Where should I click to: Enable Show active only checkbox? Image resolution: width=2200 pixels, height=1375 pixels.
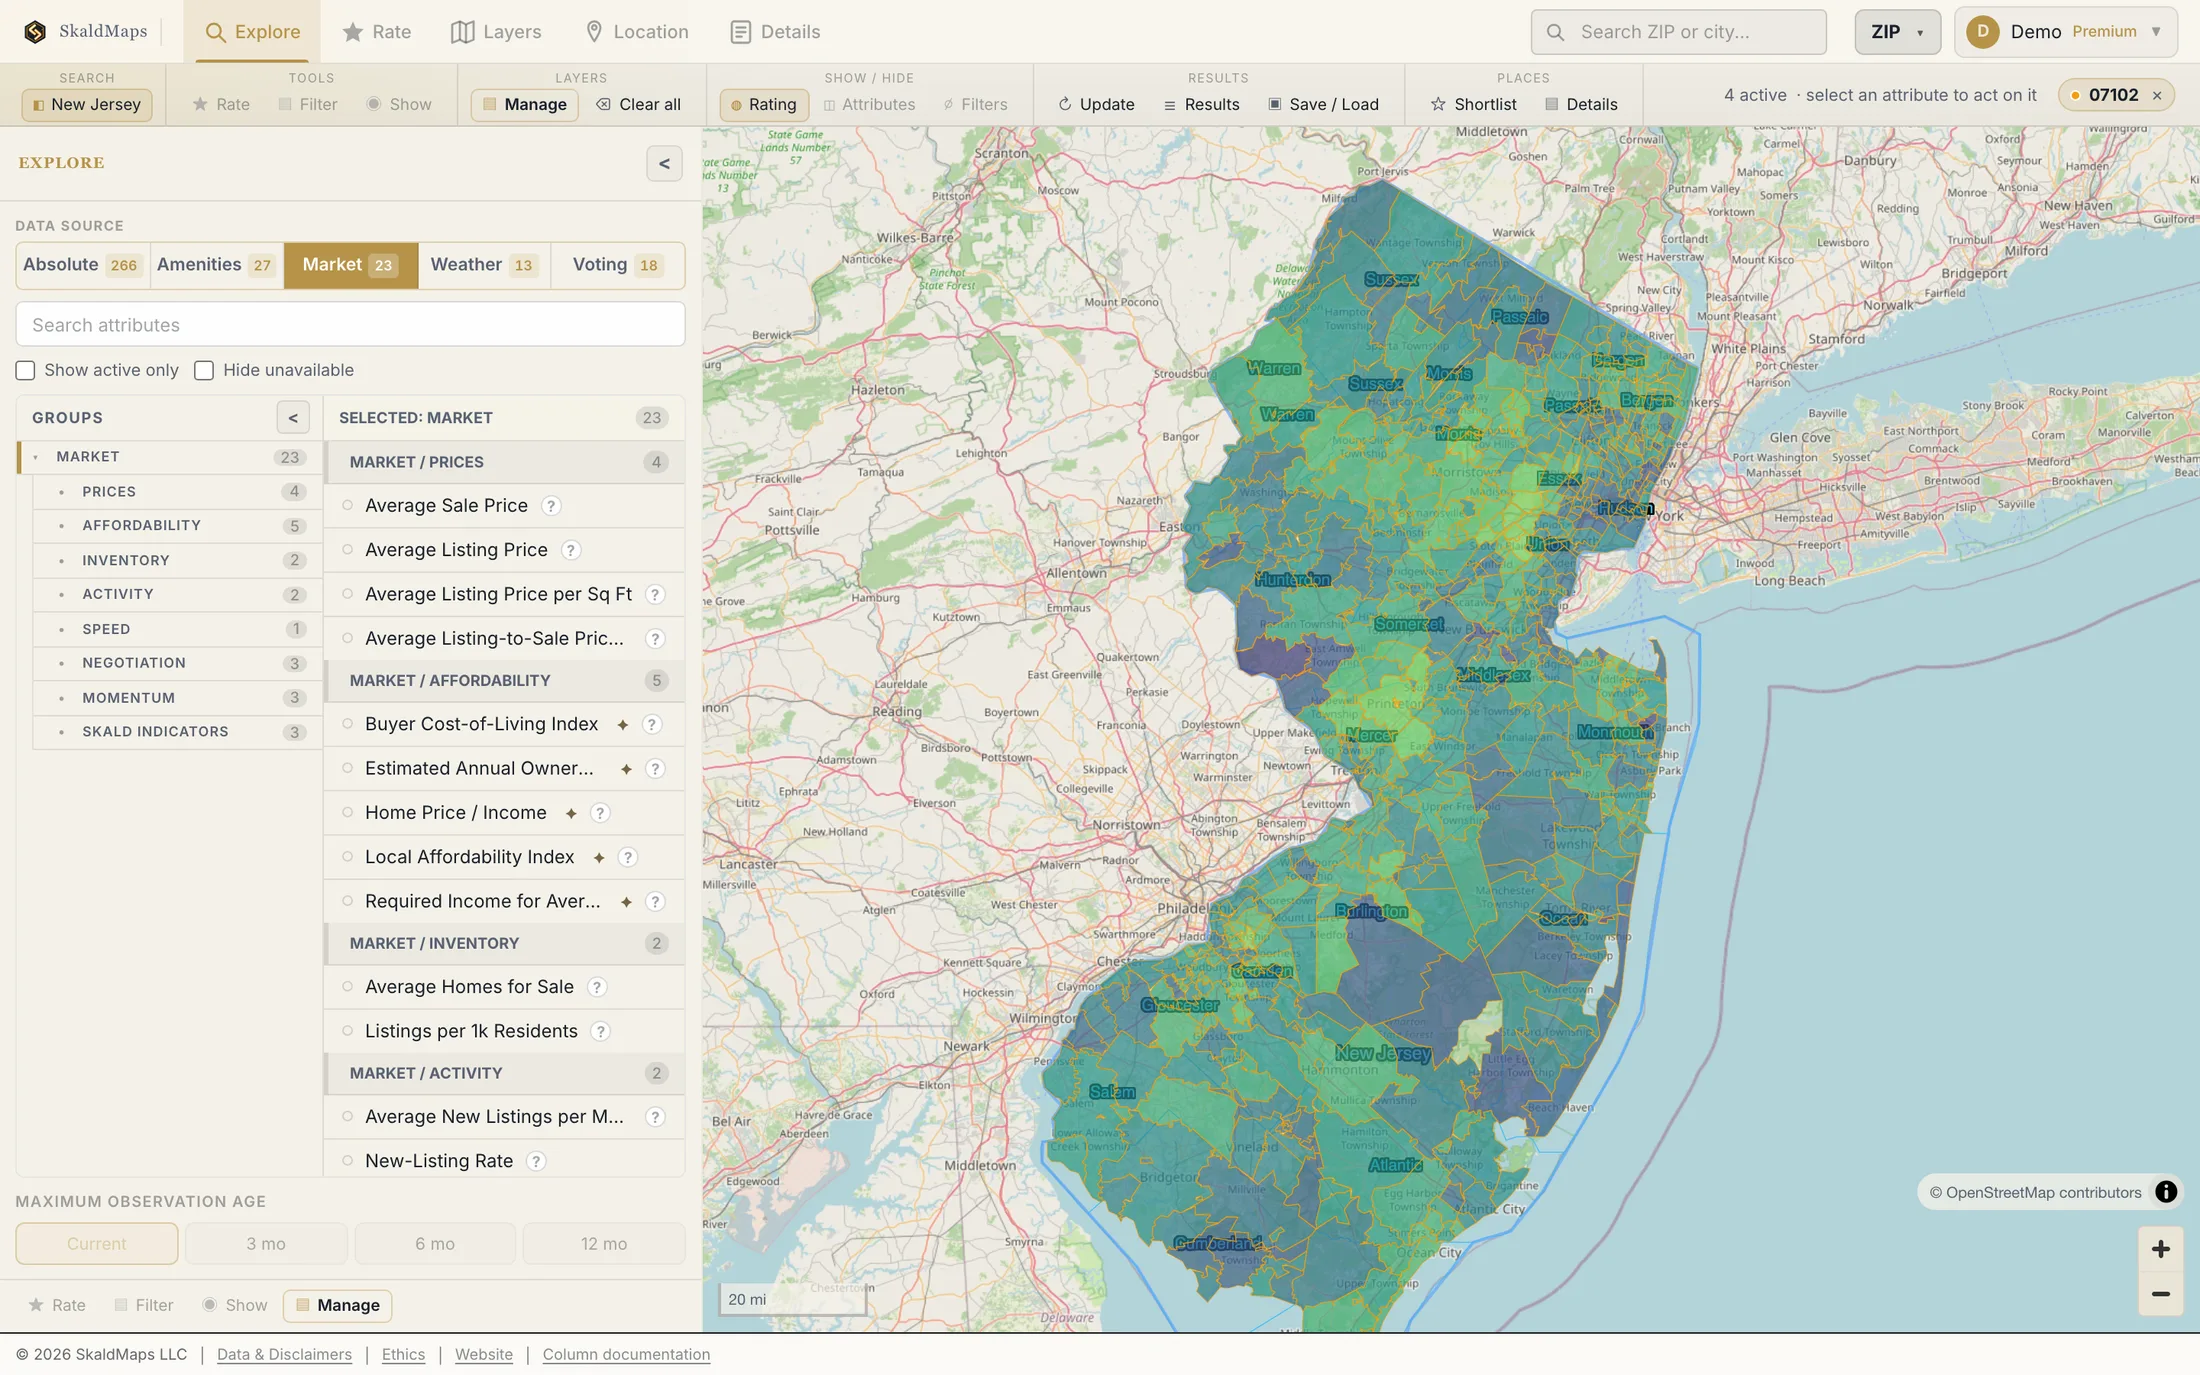point(25,371)
